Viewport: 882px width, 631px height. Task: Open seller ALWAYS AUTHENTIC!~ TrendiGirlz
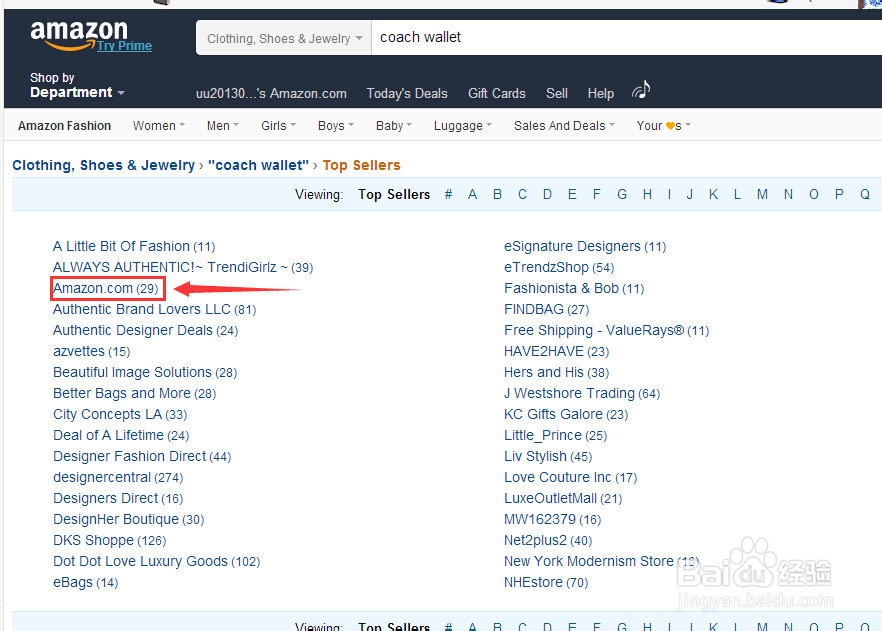183,267
